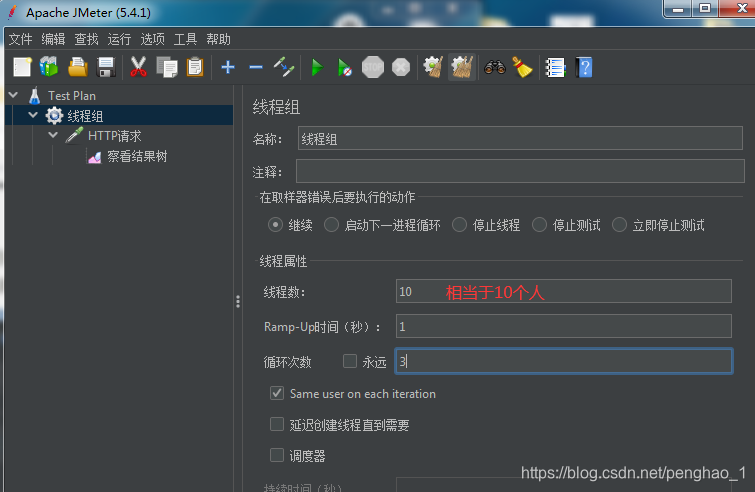Click the Clear All results icon
The height and width of the screenshot is (492, 755).
(462, 67)
